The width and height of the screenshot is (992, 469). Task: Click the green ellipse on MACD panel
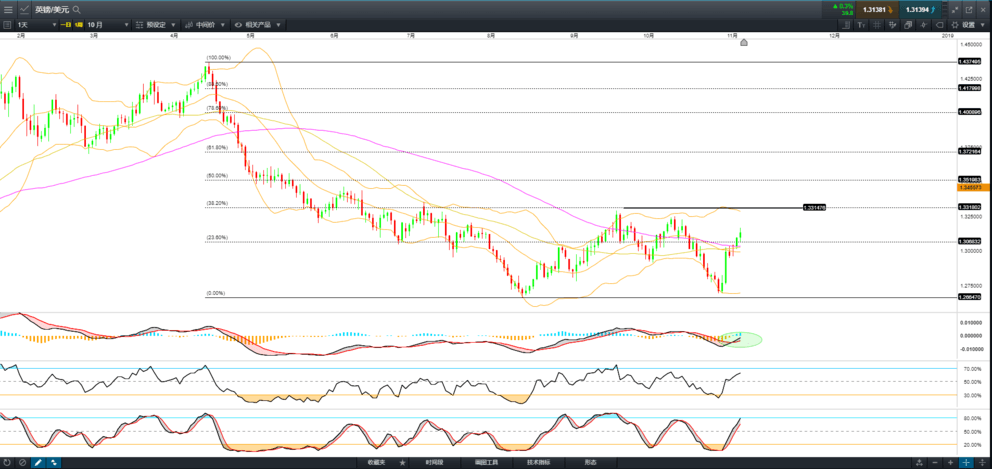coord(741,339)
